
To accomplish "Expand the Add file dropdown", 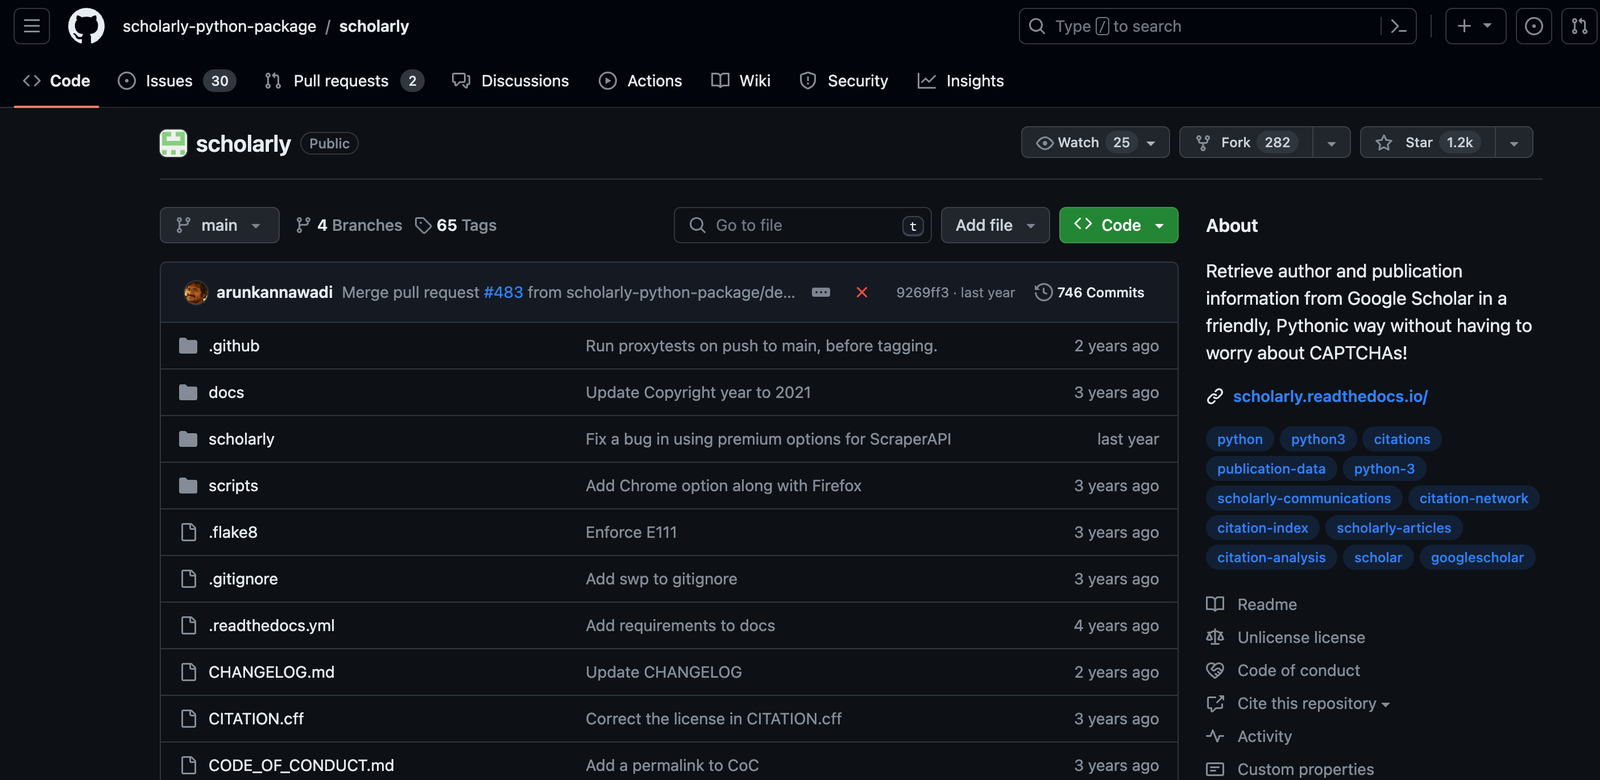I will click(x=994, y=225).
